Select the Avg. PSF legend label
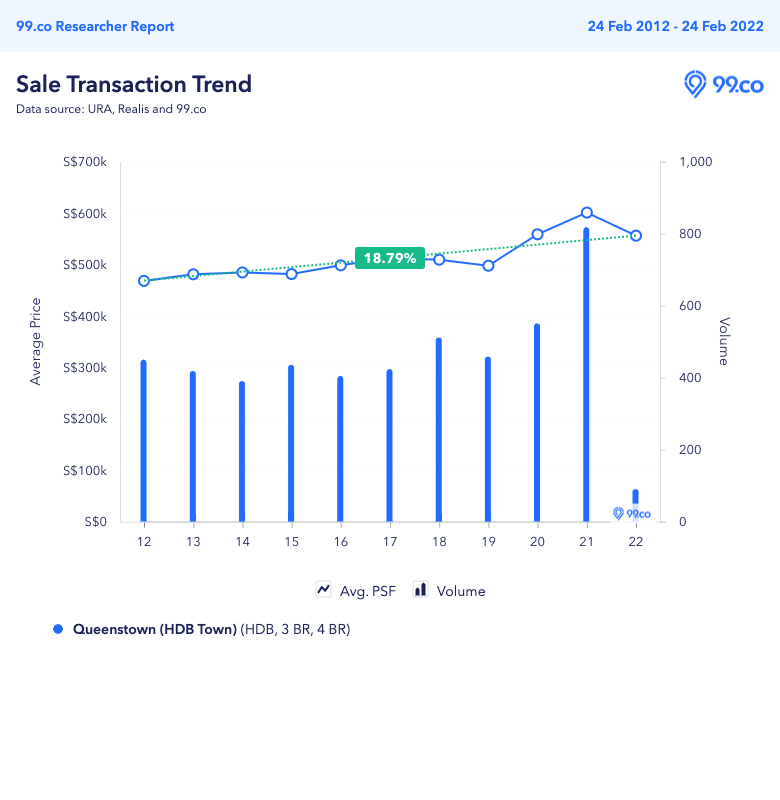This screenshot has height=800, width=780. 368,591
